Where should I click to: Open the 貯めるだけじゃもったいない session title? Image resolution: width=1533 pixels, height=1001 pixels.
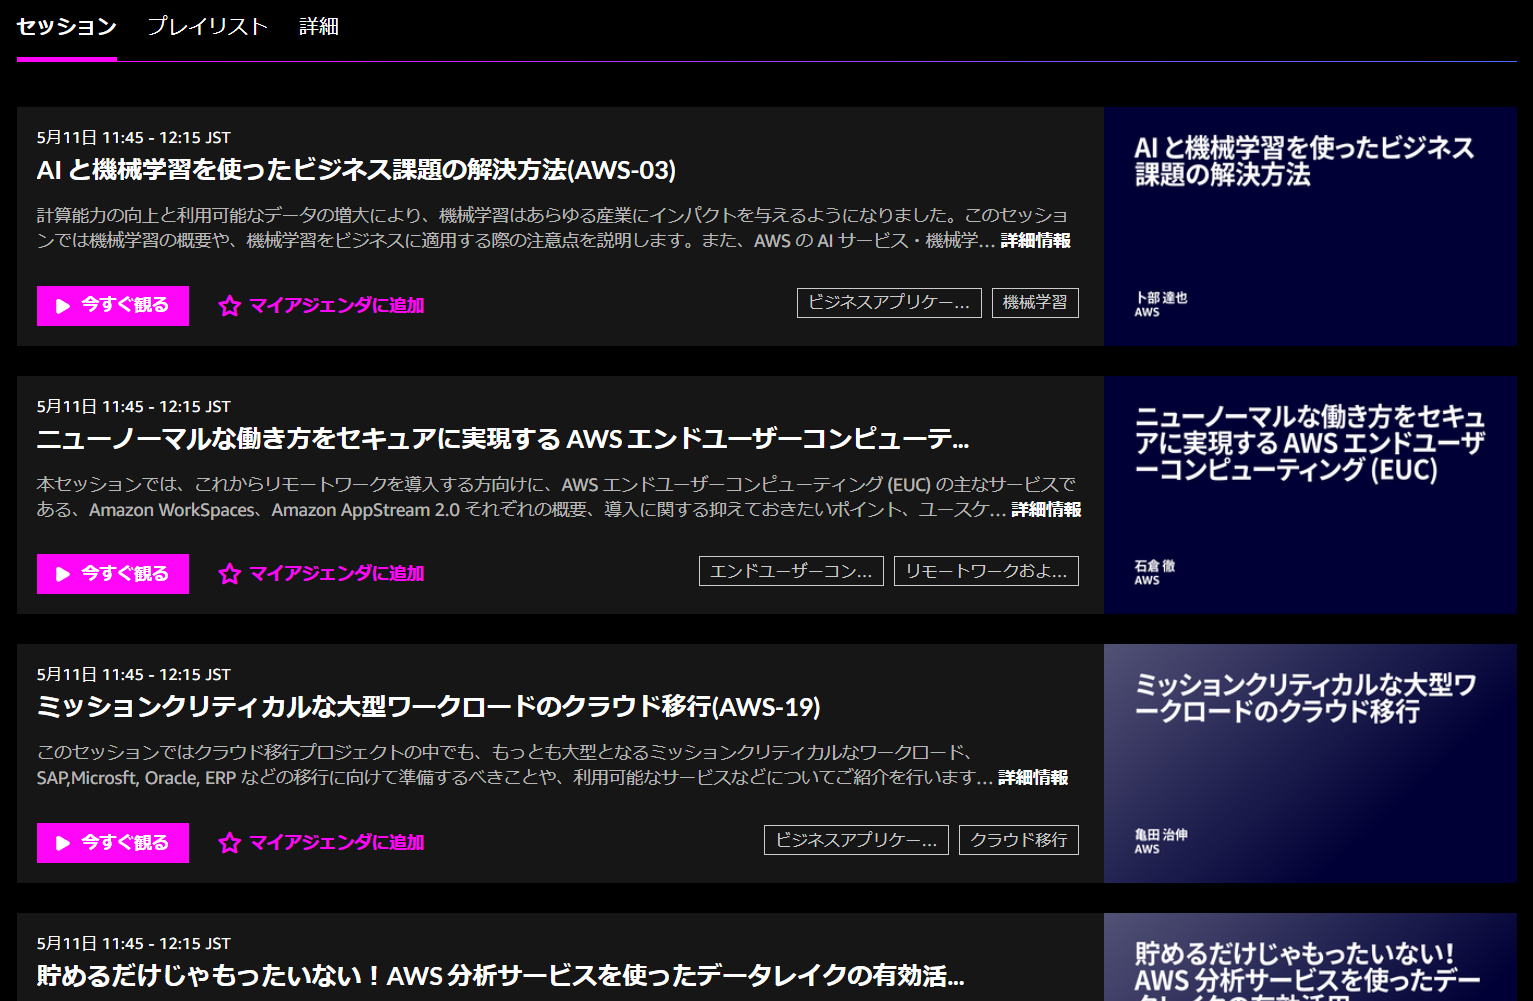tap(500, 976)
